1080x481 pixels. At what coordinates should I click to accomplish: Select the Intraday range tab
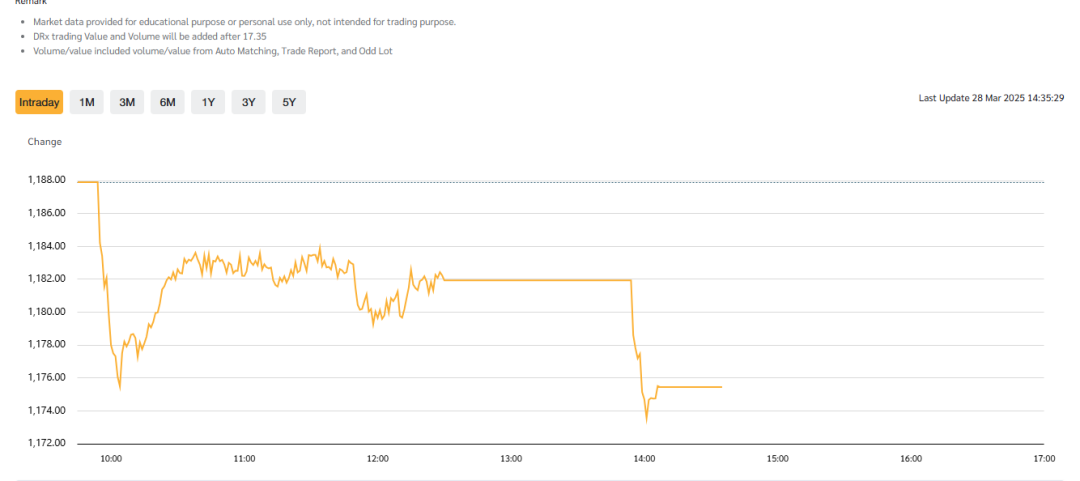tap(40, 102)
